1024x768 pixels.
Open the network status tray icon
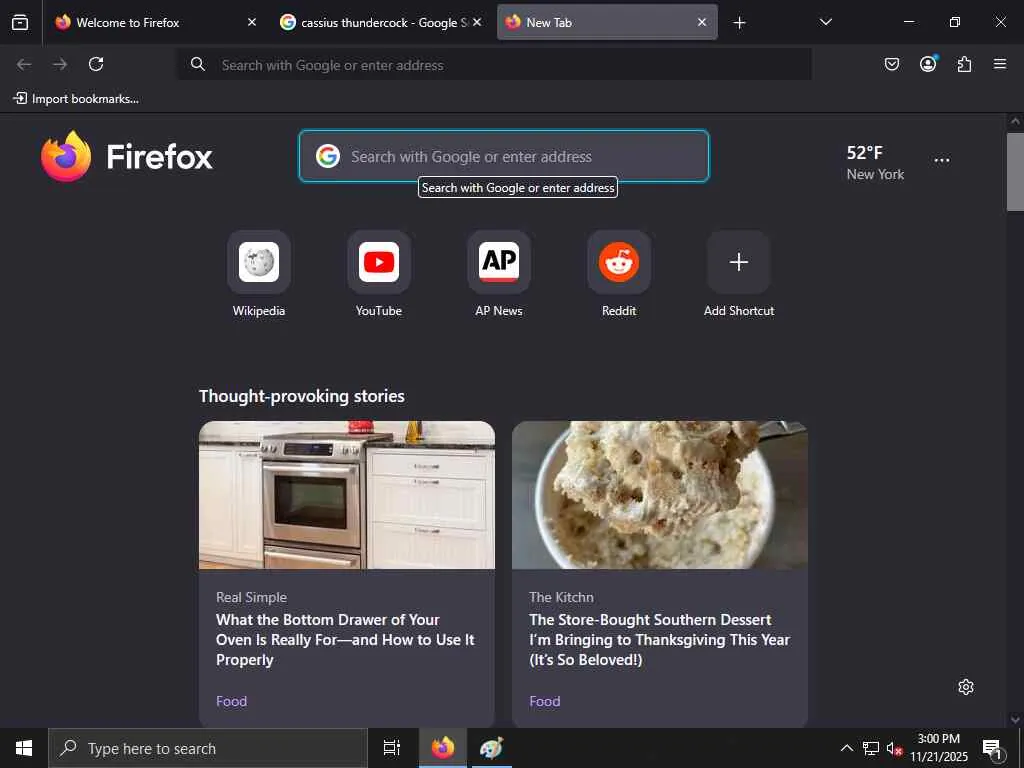tap(871, 748)
